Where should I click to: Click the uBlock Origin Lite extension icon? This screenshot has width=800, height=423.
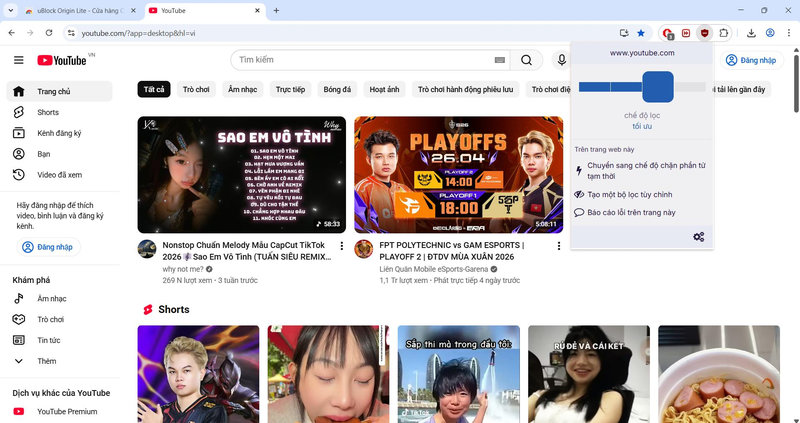(705, 33)
